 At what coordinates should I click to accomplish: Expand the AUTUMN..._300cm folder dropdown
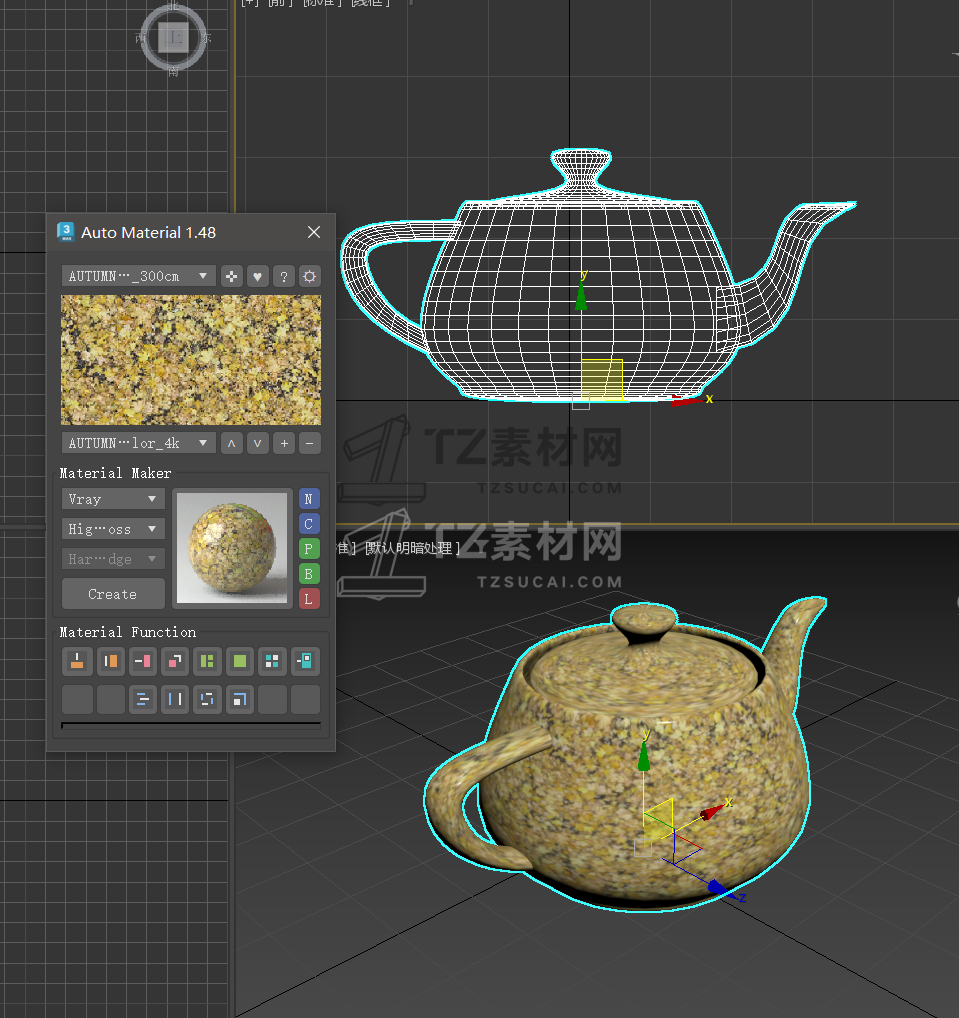(138, 276)
